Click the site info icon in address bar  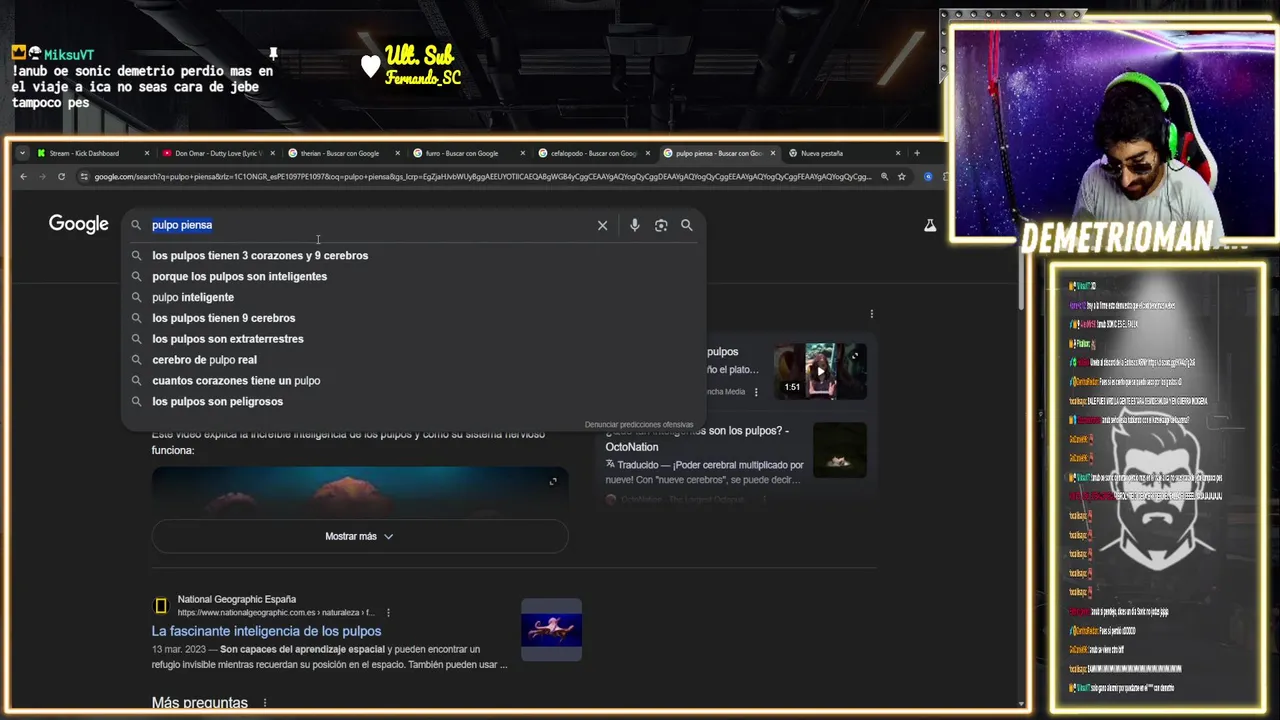pos(85,177)
